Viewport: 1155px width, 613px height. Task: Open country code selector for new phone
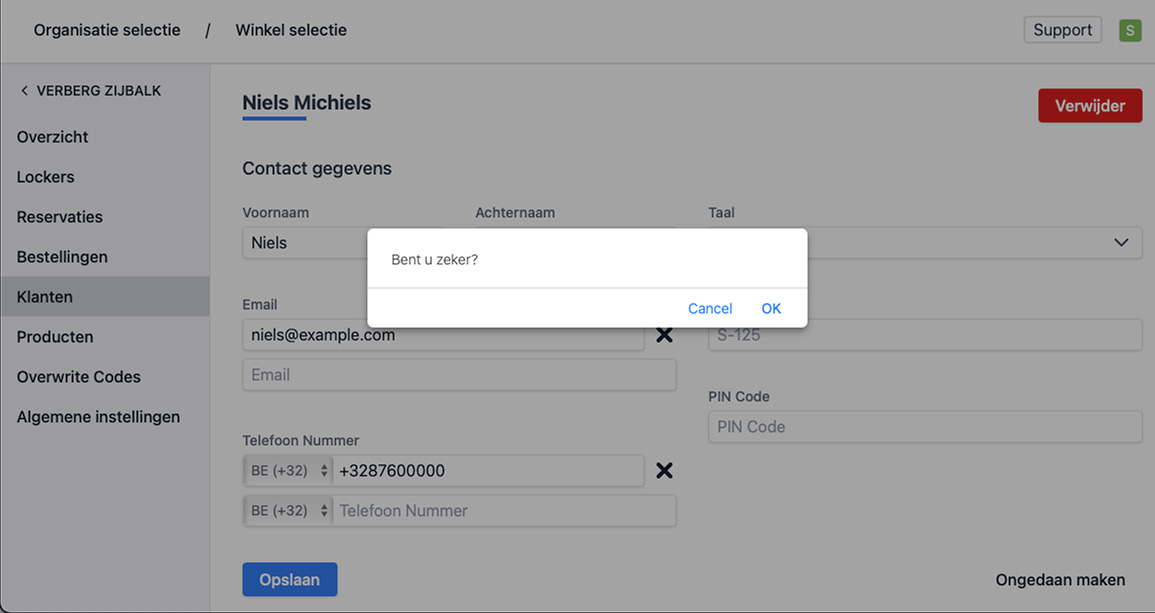click(x=288, y=511)
